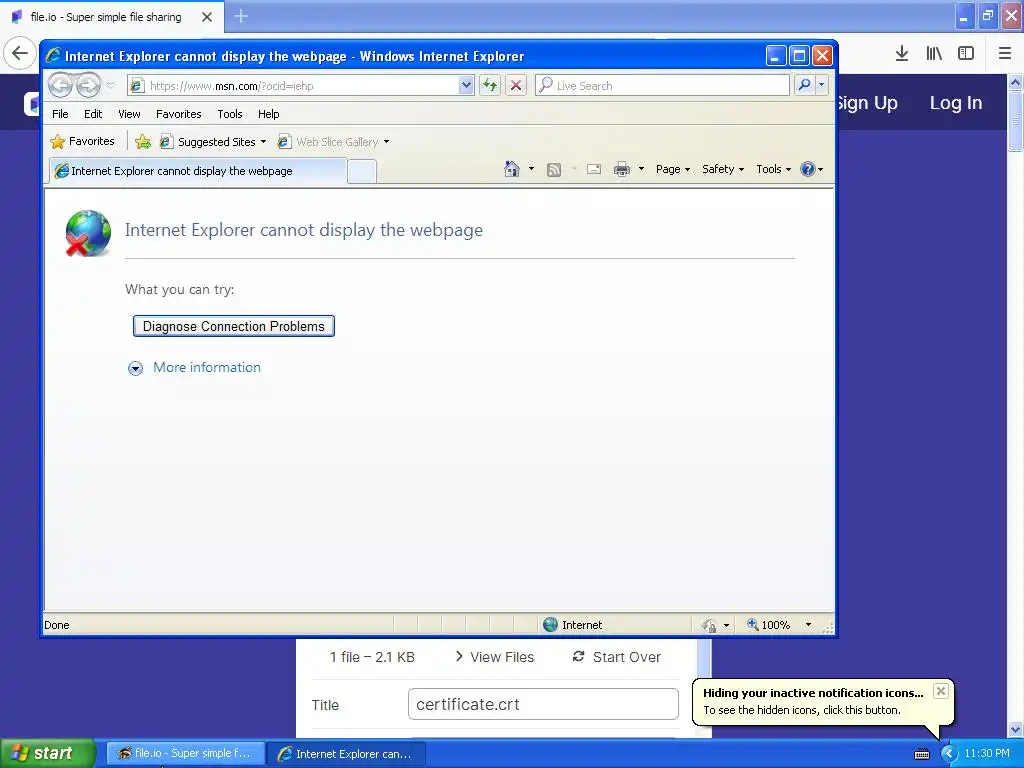Click Diagnose Connection Problems button
This screenshot has height=768, width=1024.
(234, 326)
